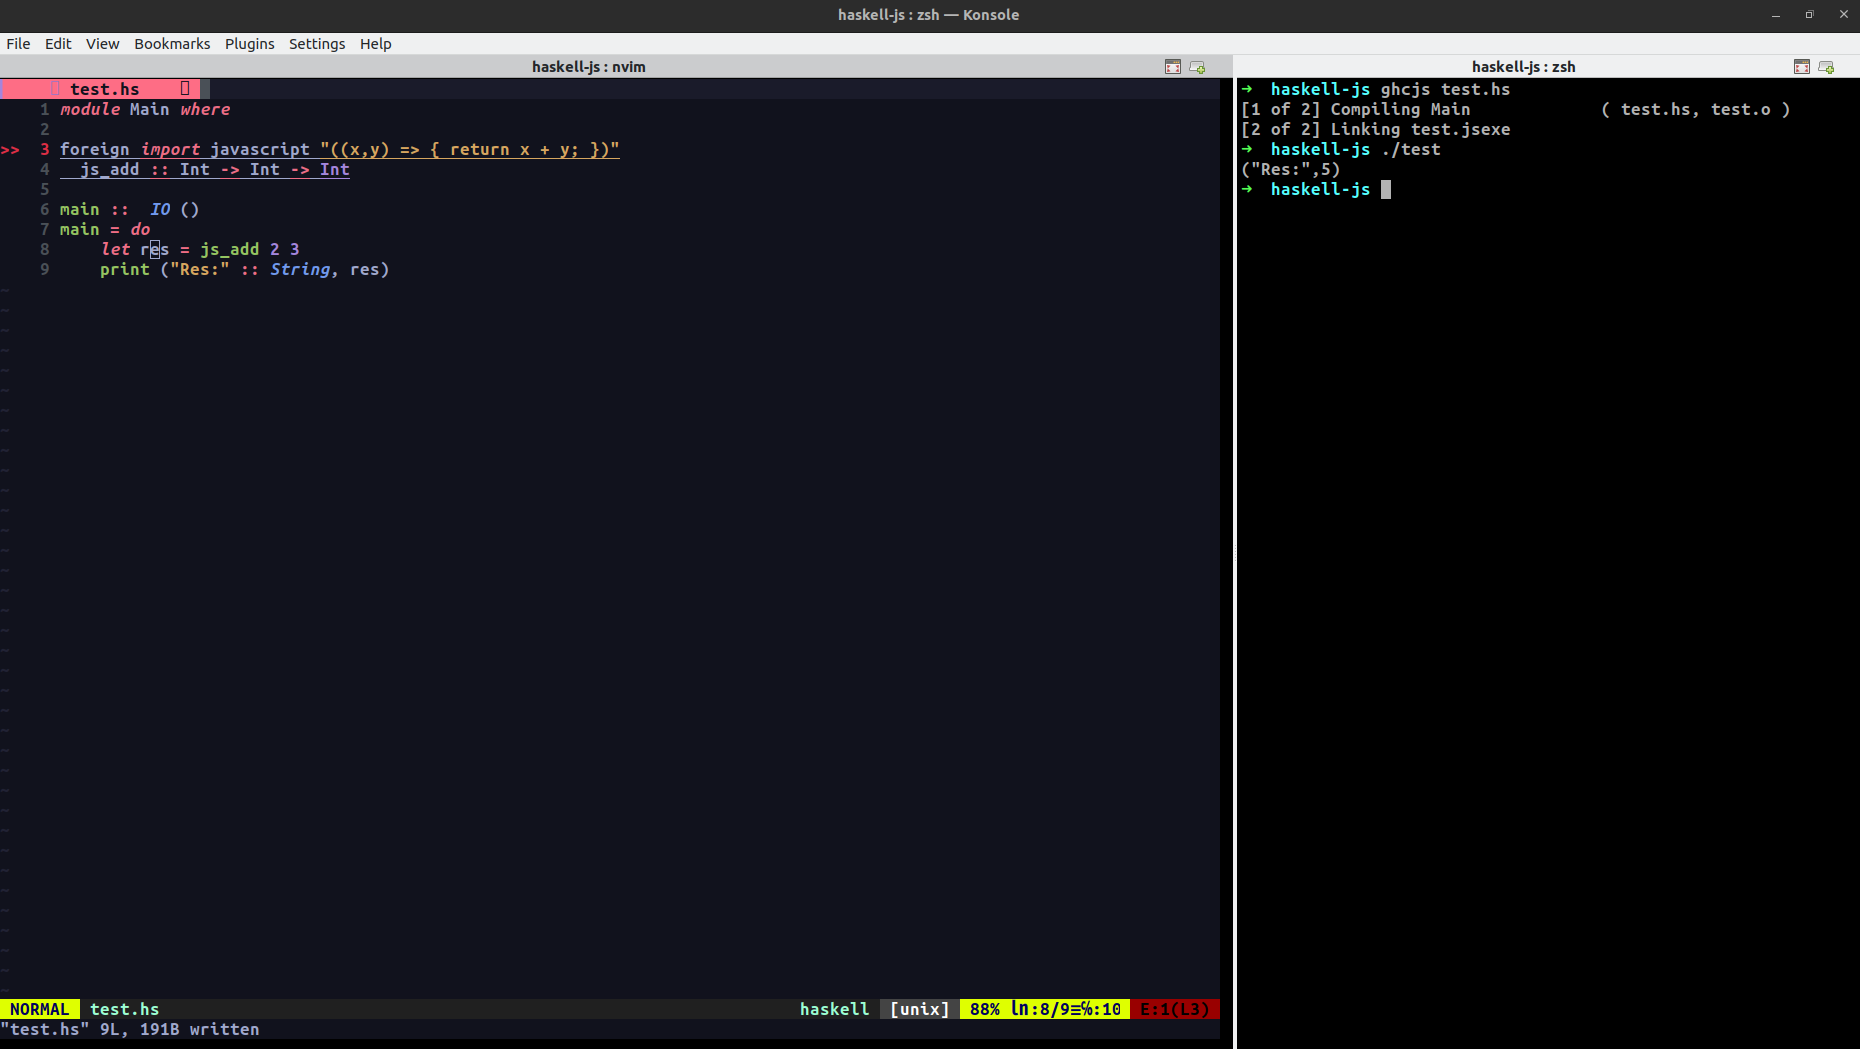
Task: Click the 'foreign' keyword on line 3
Action: click(95, 149)
